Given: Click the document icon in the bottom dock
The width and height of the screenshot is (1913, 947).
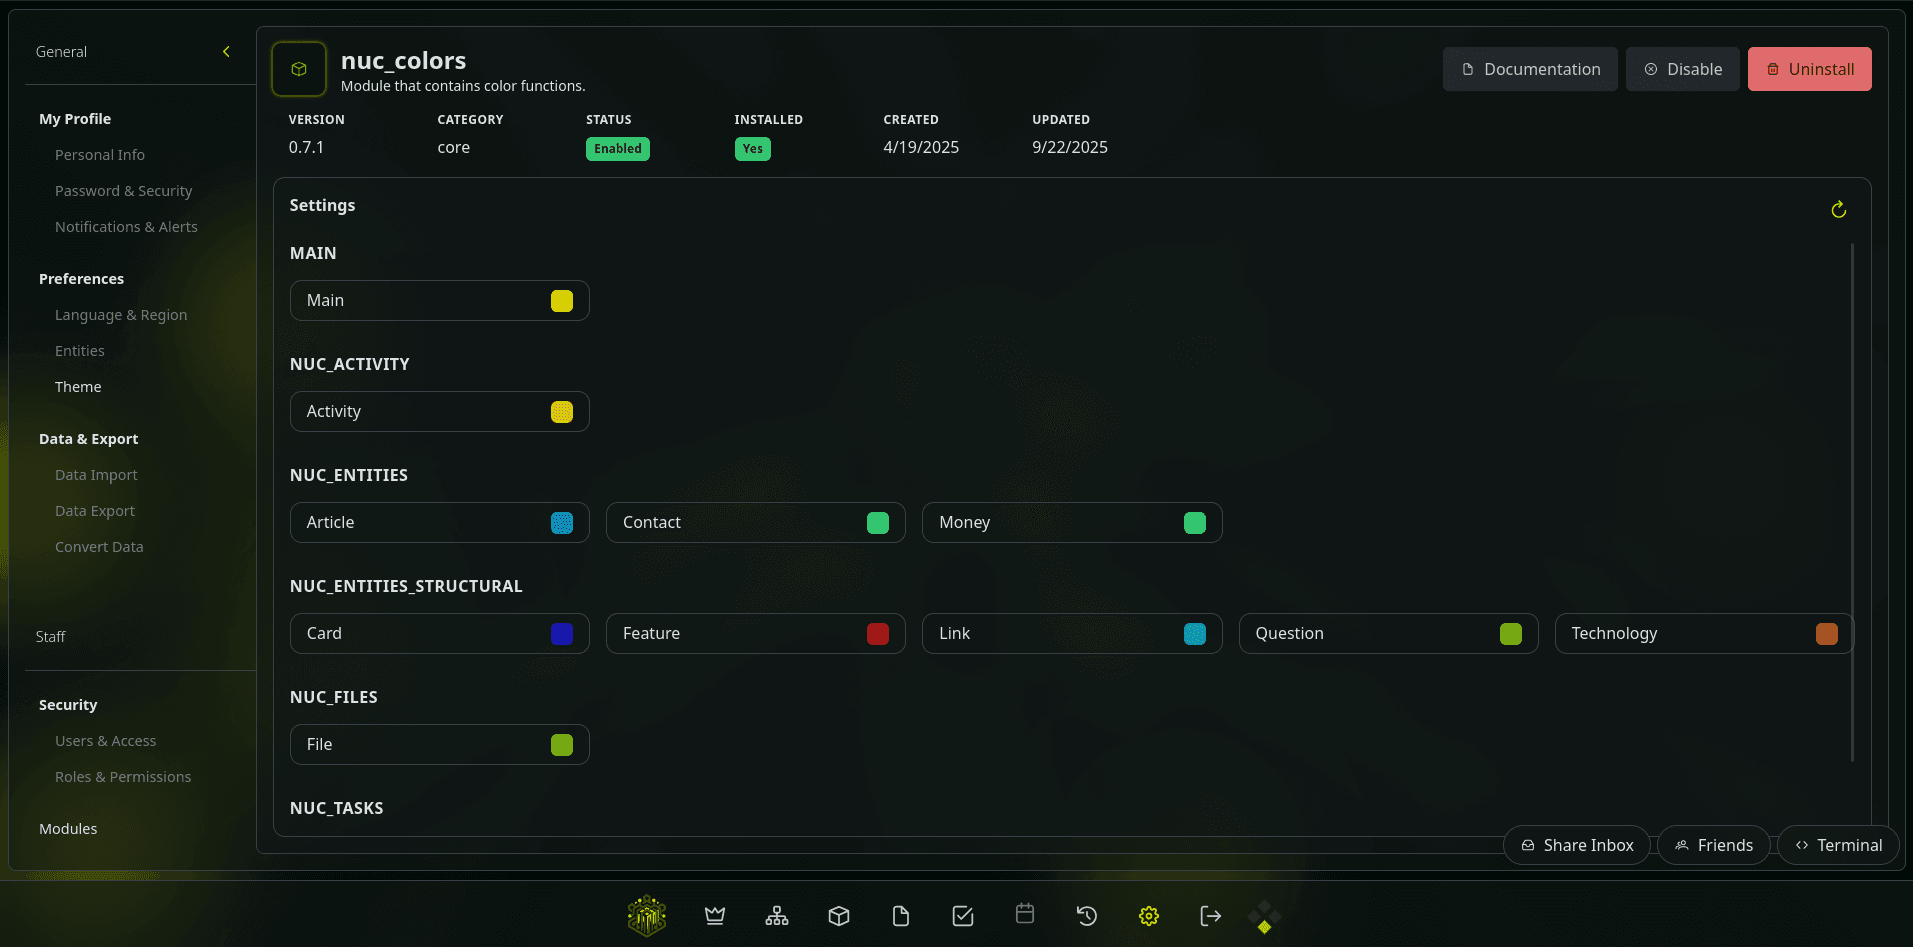Looking at the screenshot, I should click(900, 915).
